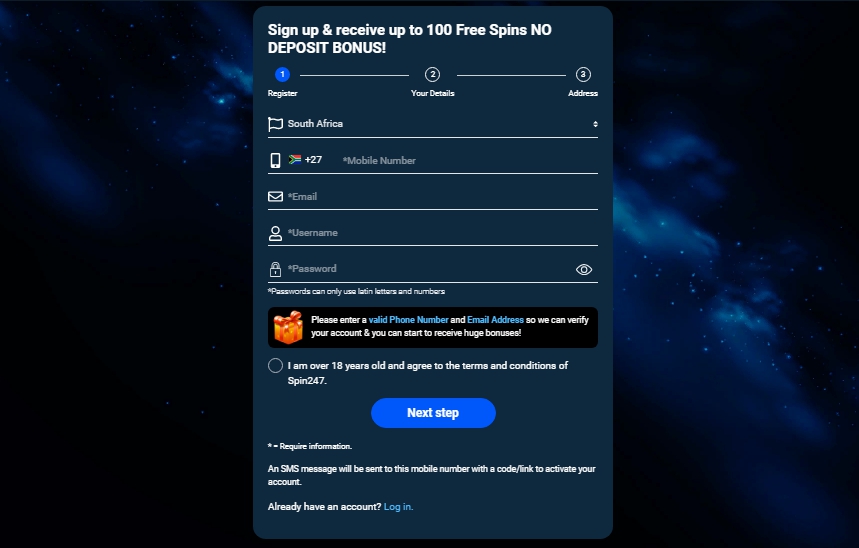
Task: Click the user silhouette icon by Username
Action: click(x=276, y=233)
